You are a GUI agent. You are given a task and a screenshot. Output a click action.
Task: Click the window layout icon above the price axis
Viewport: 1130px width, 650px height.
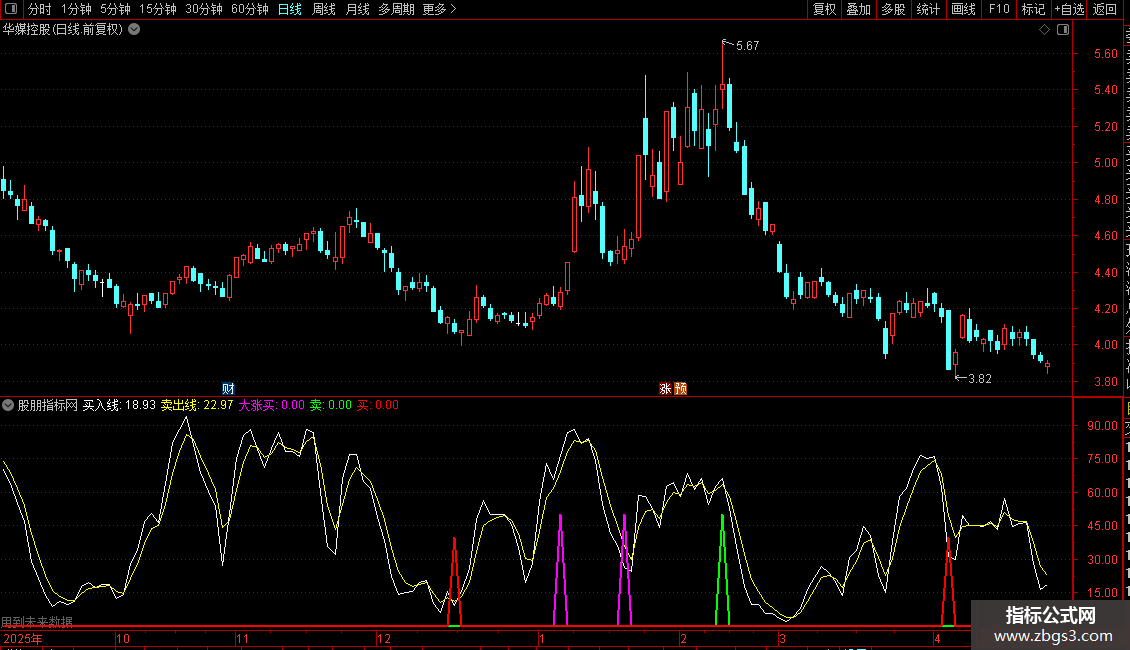1063,30
